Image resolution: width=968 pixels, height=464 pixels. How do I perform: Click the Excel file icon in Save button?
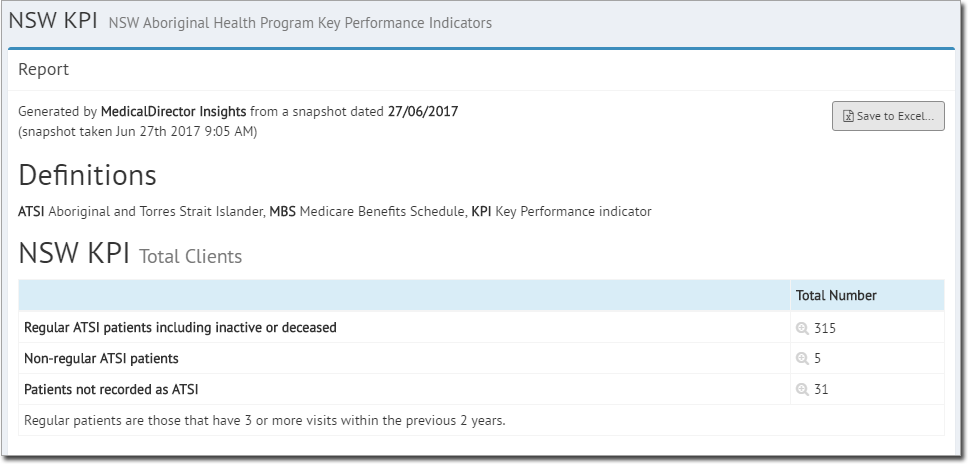pyautogui.click(x=848, y=117)
